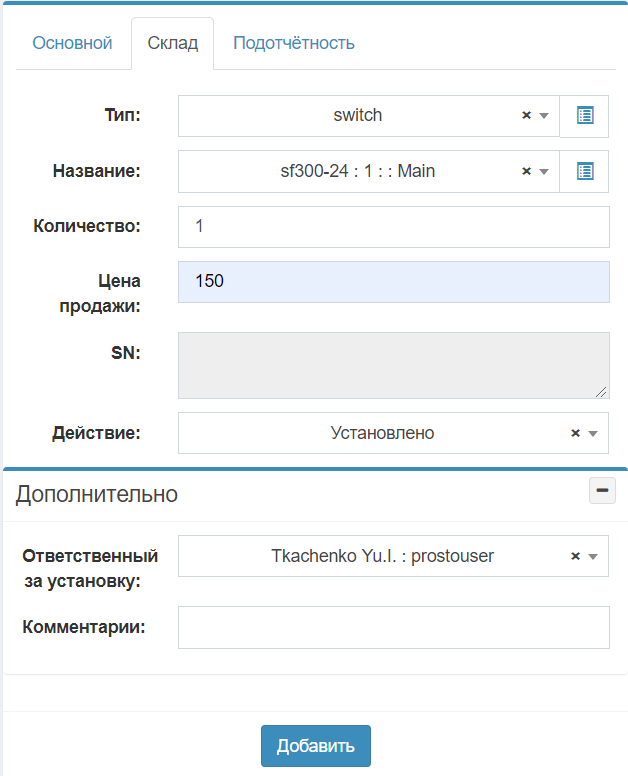Open the Действие dropdown list
The height and width of the screenshot is (776, 628).
593,433
